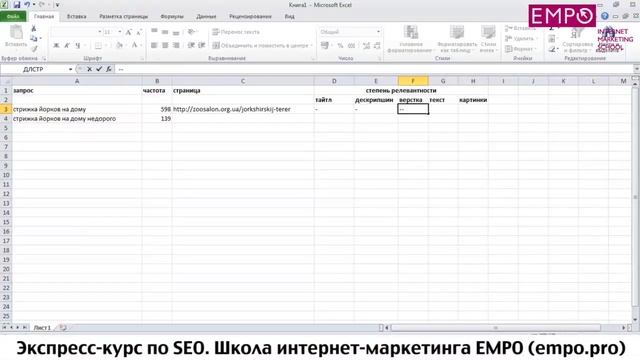This screenshot has height=360, width=640.
Task: Click Удалить in the Ячейки group
Action: point(520,38)
